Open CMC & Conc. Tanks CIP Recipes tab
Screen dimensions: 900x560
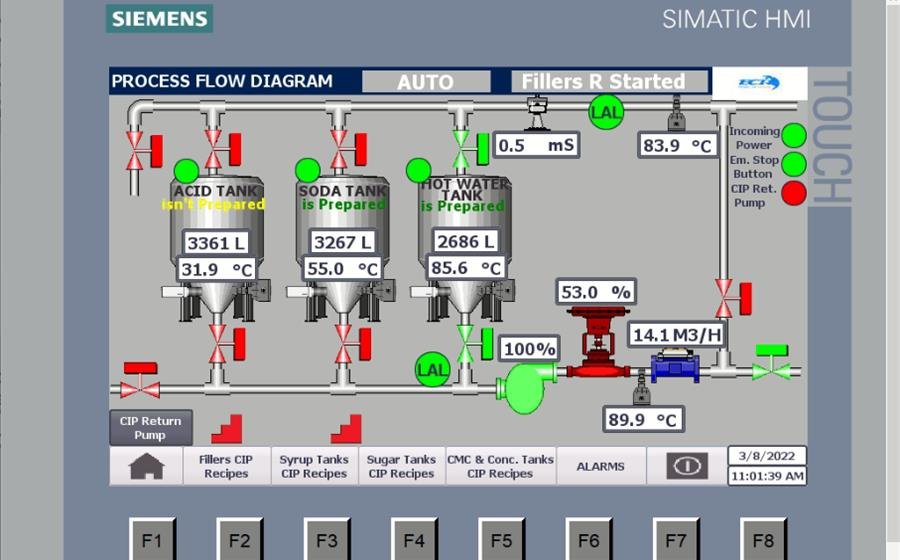pos(500,466)
